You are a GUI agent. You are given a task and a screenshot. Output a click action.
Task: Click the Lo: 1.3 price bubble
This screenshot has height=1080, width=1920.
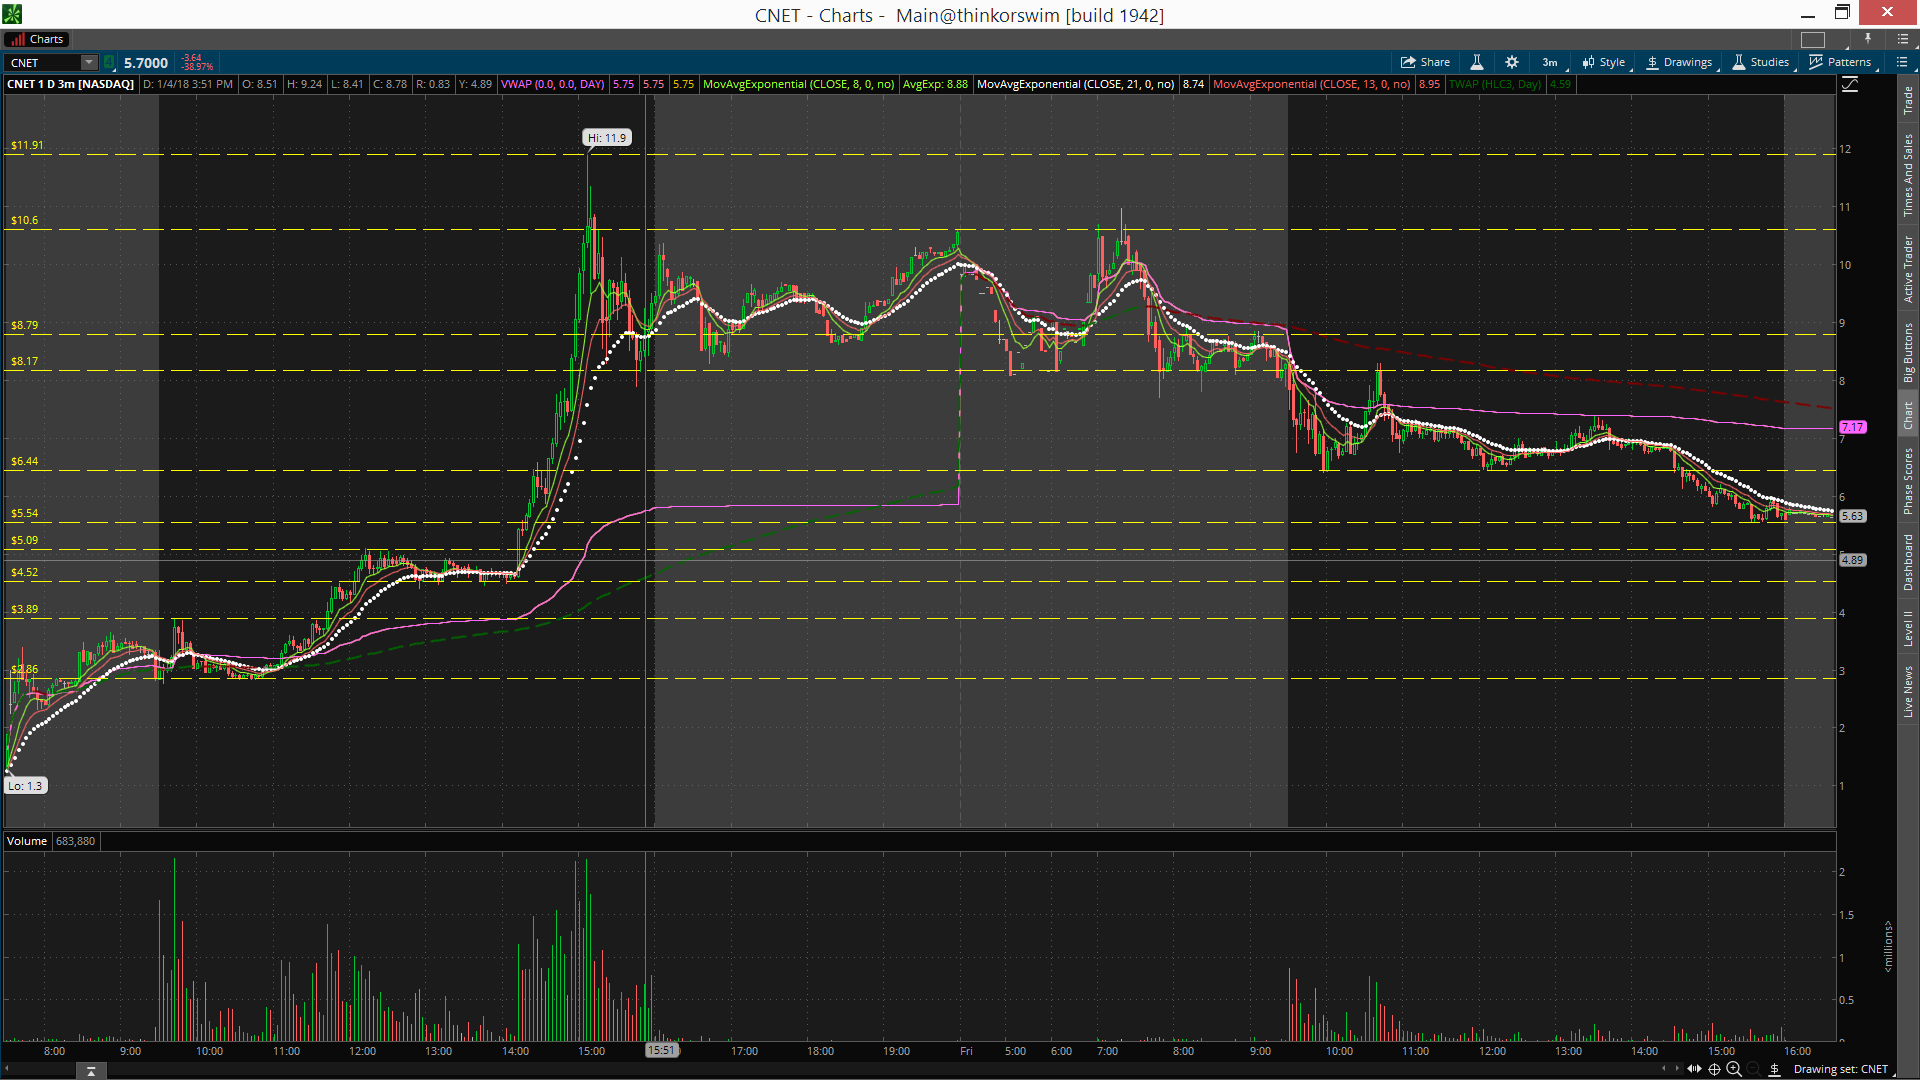(x=26, y=786)
